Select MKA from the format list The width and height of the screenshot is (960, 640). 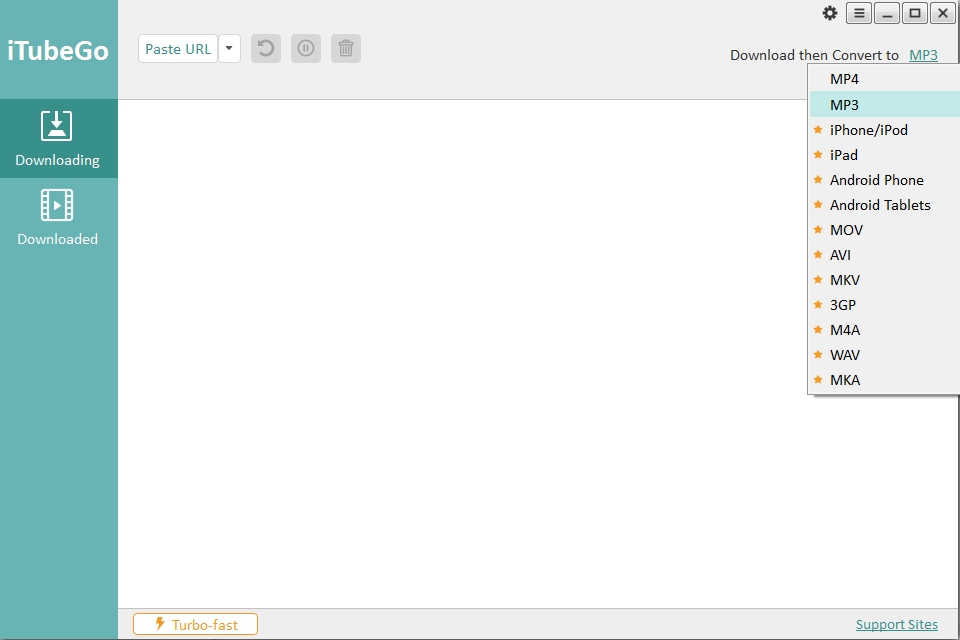click(x=884, y=380)
